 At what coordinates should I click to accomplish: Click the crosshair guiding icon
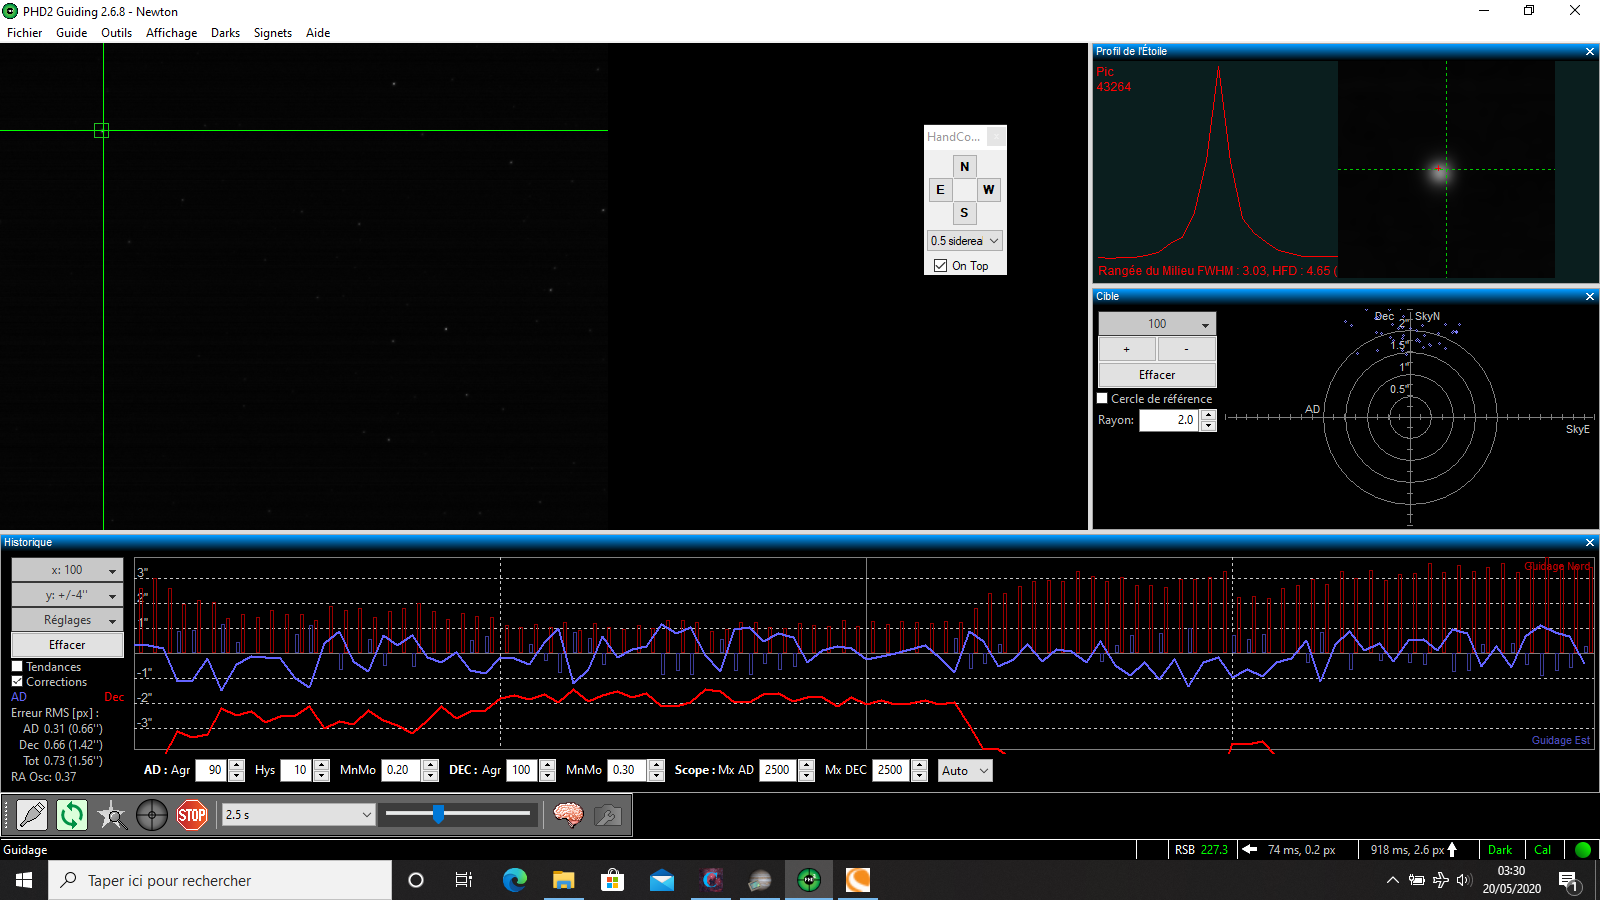pyautogui.click(x=152, y=816)
